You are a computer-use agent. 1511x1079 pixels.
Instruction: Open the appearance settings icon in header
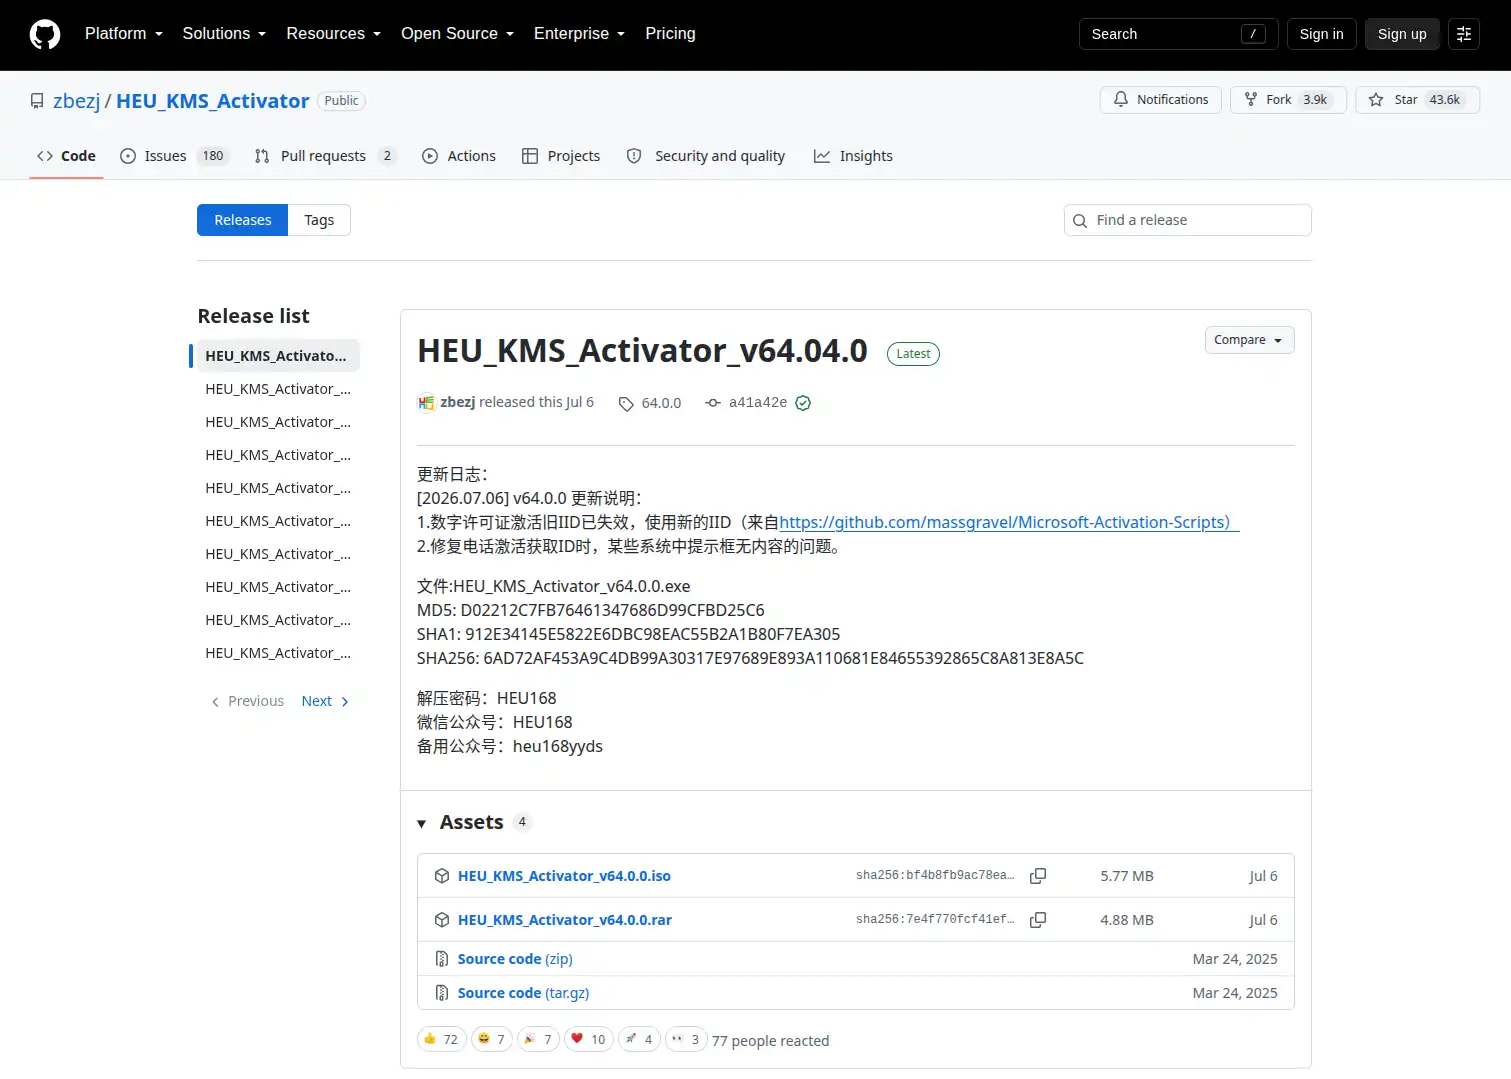(x=1464, y=34)
